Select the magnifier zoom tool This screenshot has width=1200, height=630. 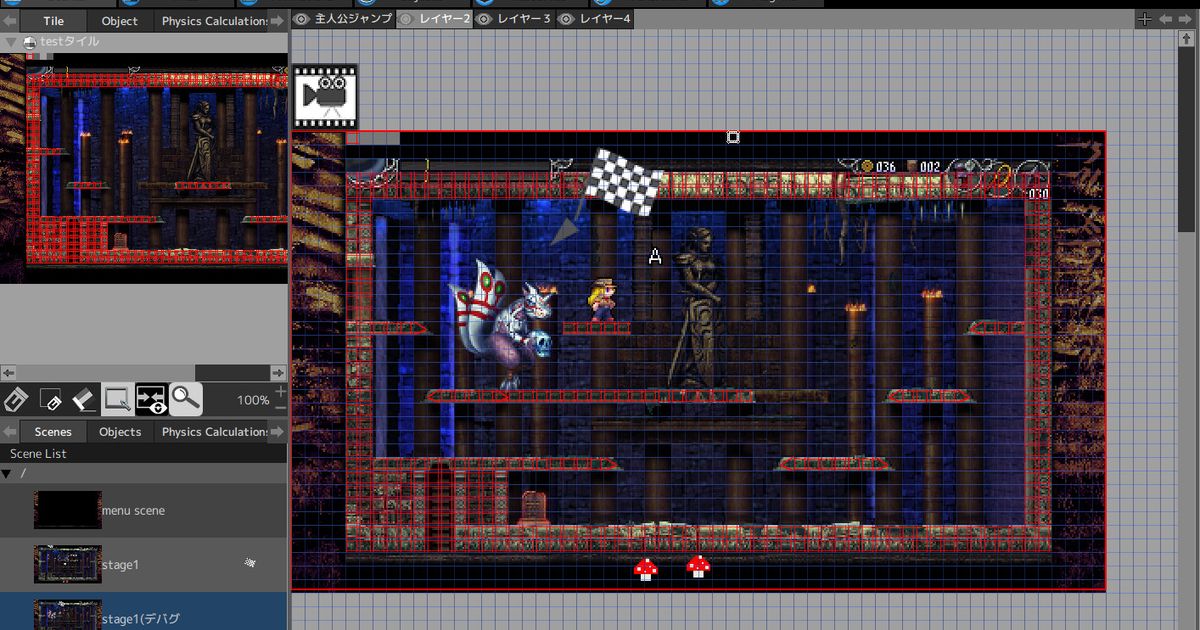click(x=185, y=400)
